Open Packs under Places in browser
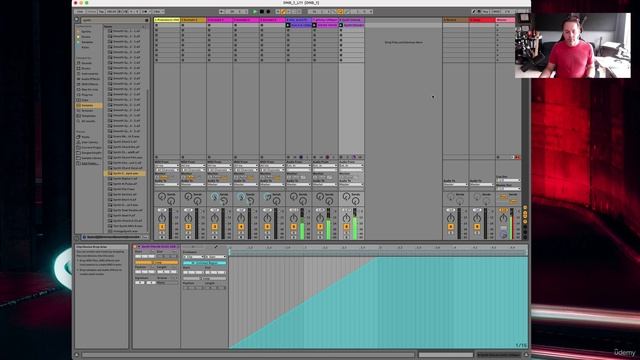 (86, 137)
